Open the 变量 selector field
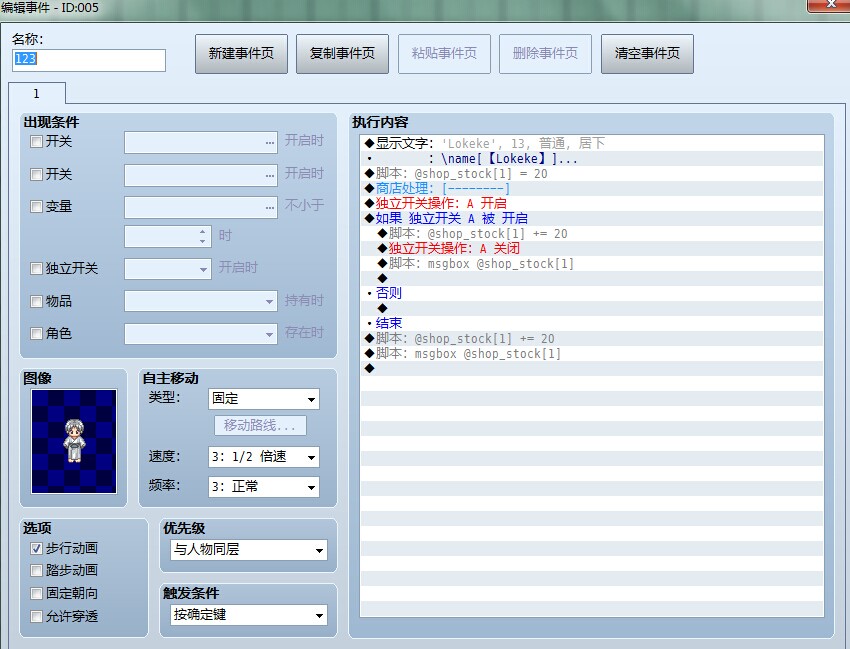850x649 pixels. (201, 208)
